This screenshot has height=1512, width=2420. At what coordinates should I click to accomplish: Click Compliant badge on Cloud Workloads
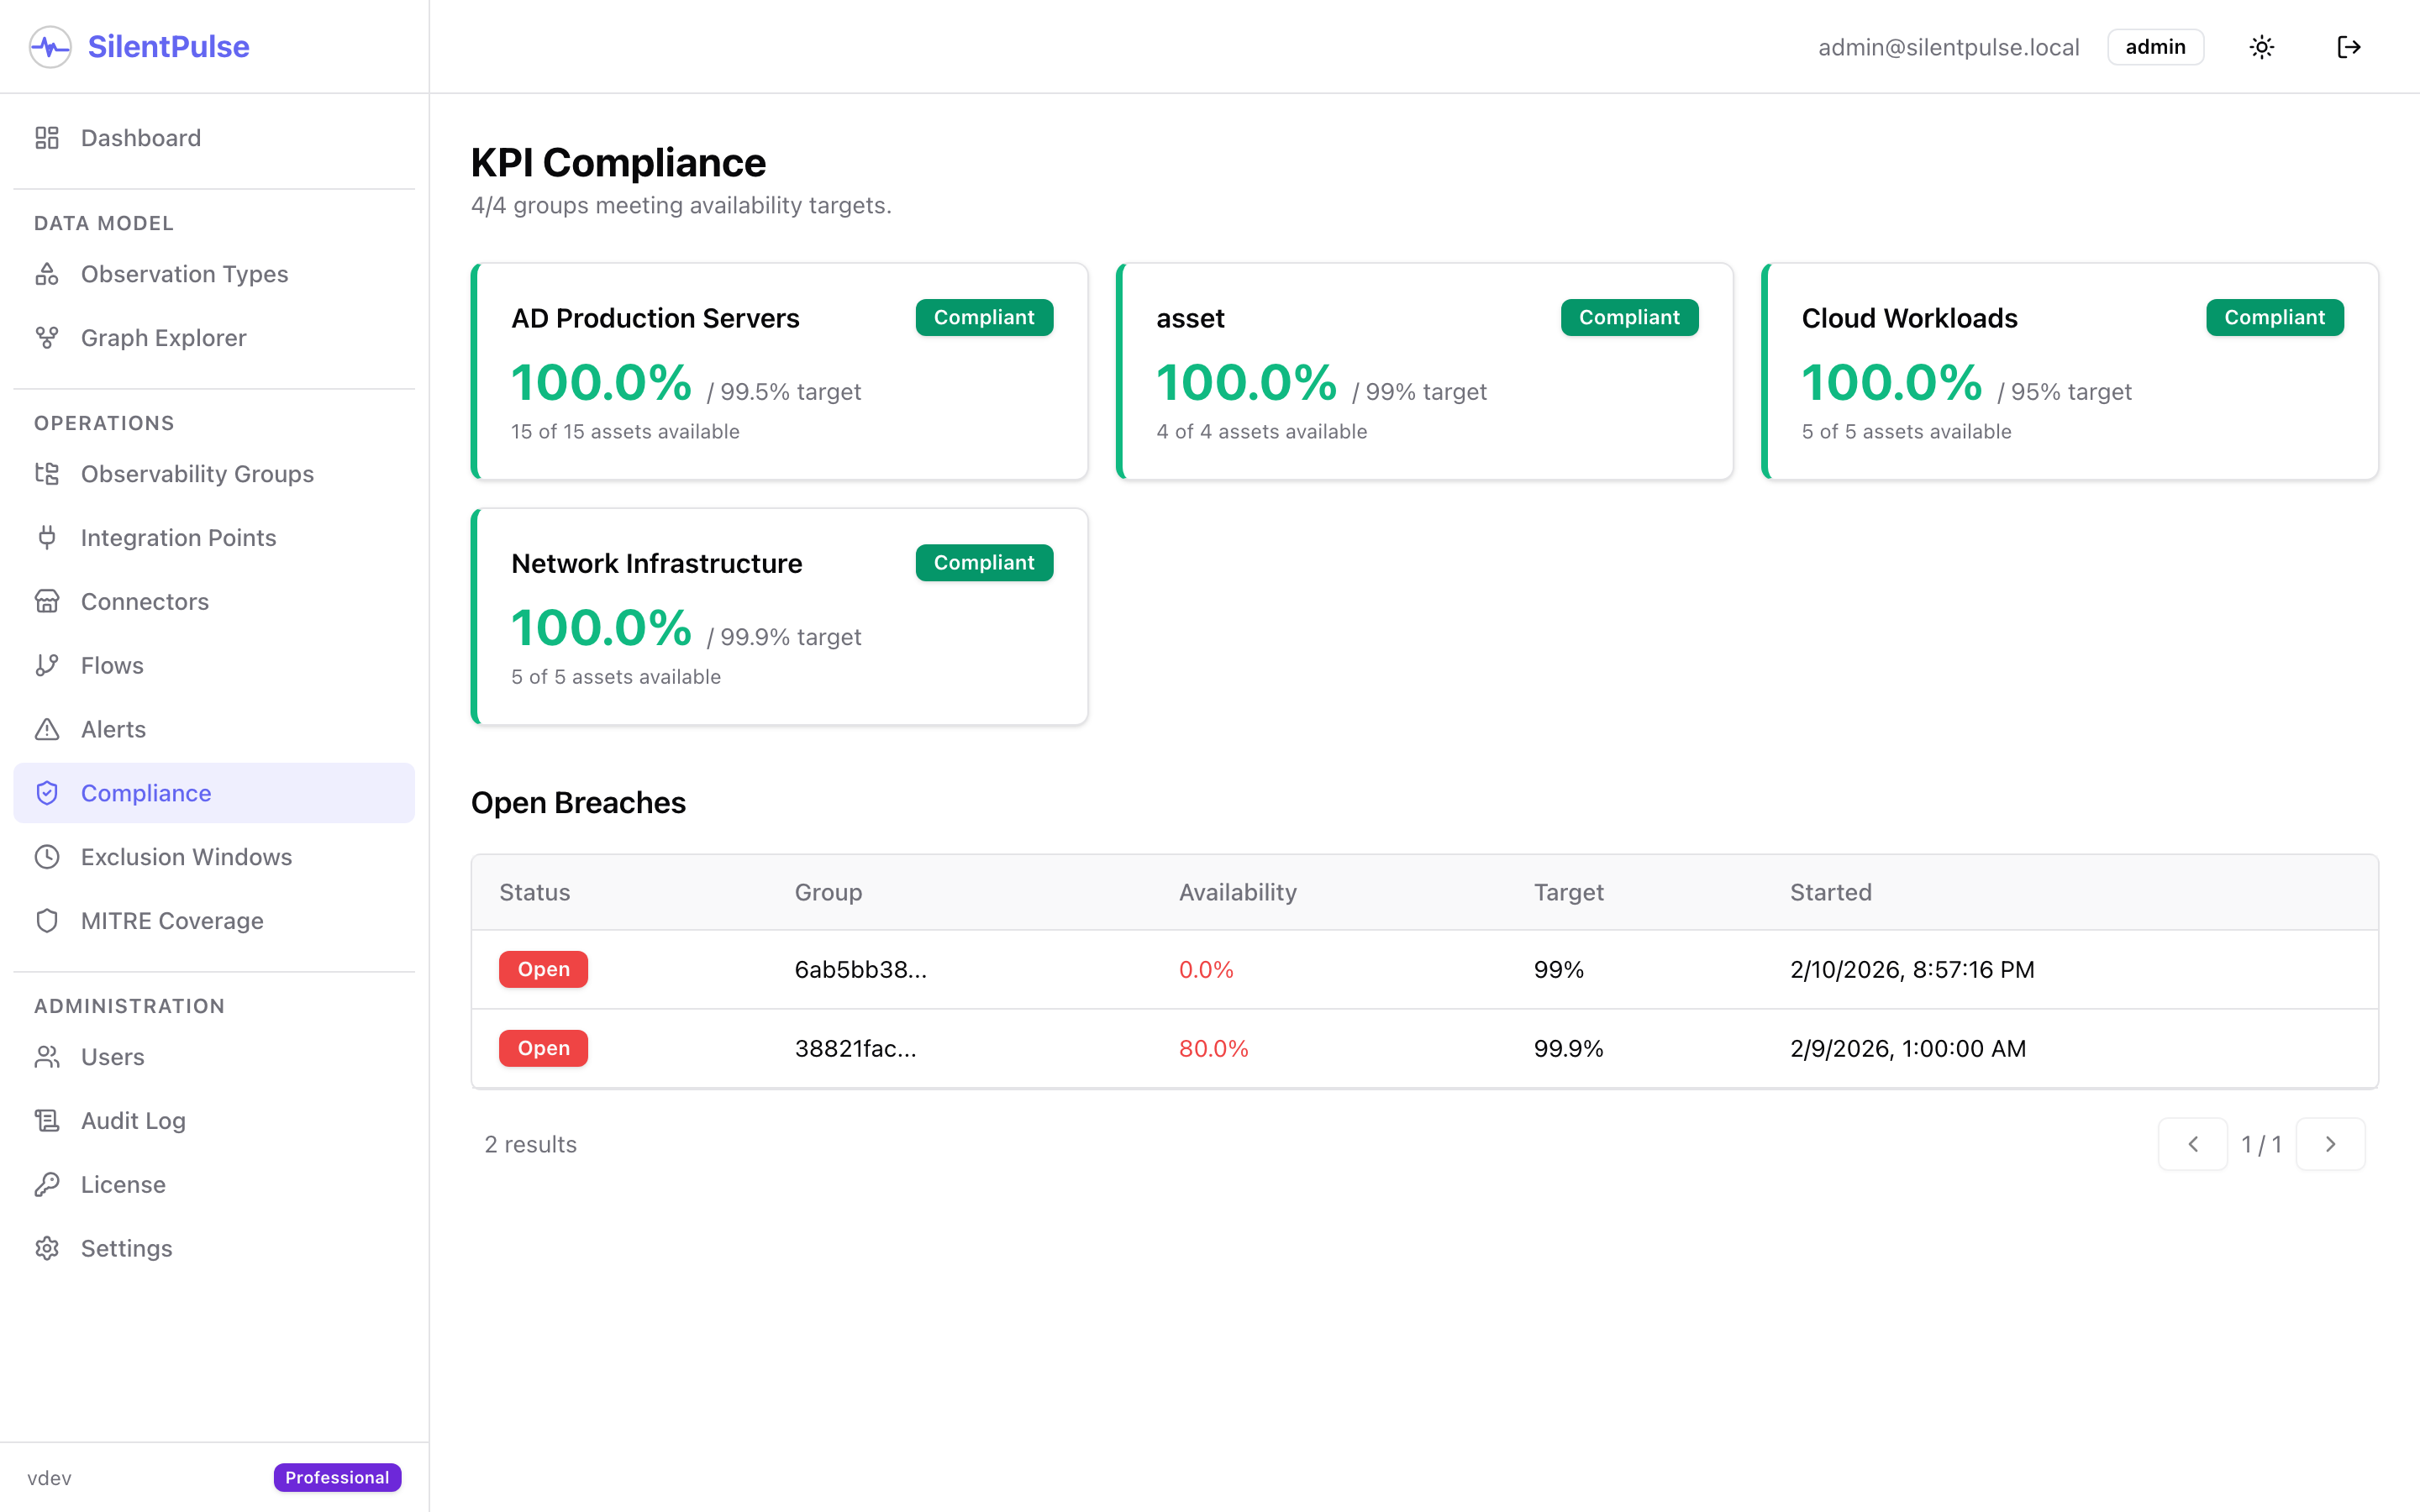[2274, 317]
